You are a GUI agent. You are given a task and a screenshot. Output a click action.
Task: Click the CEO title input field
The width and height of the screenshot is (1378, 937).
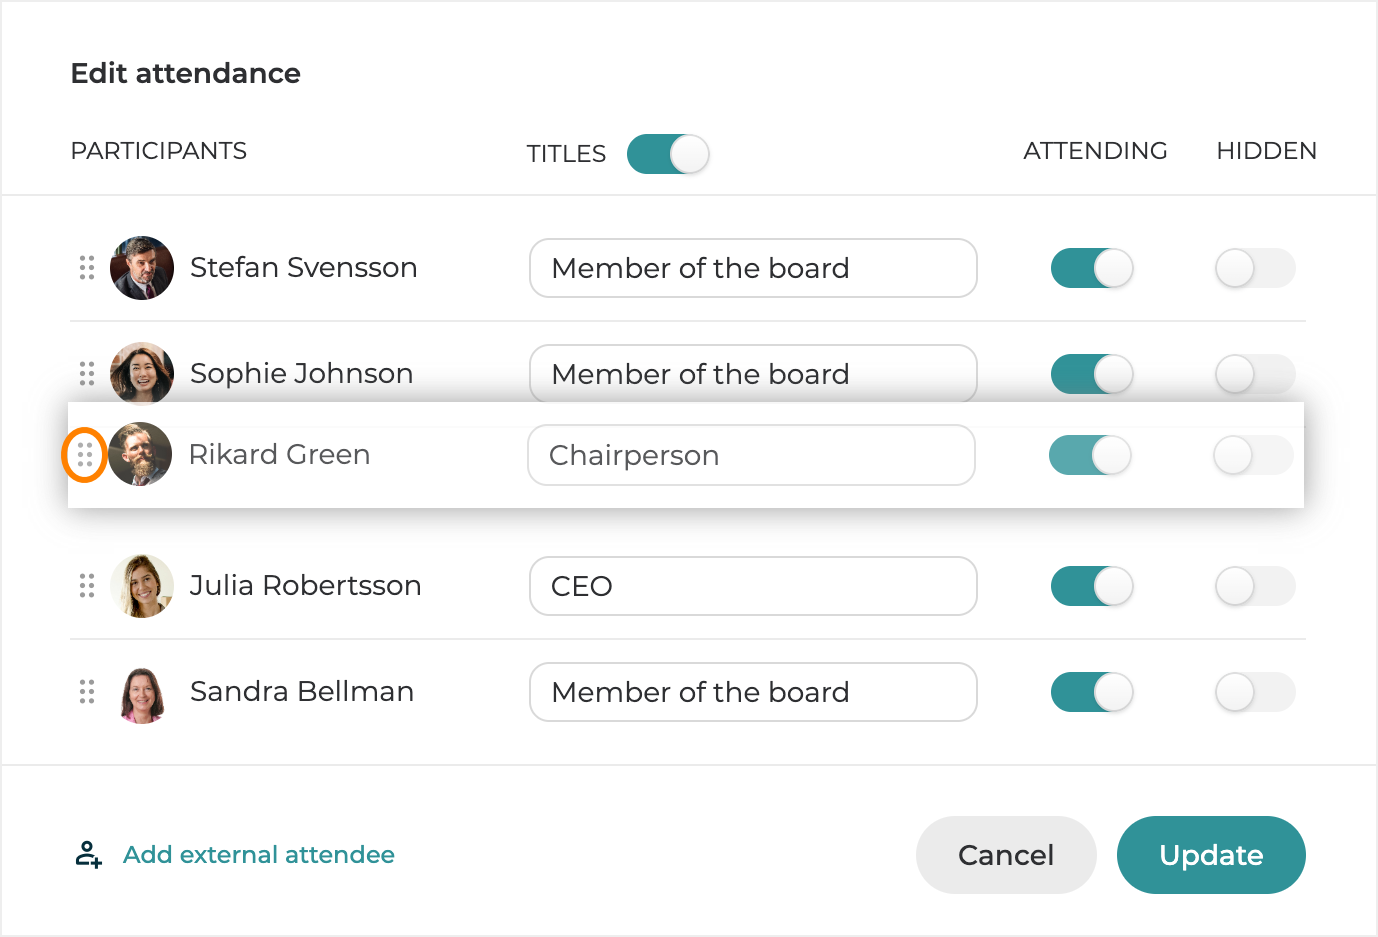tap(752, 586)
